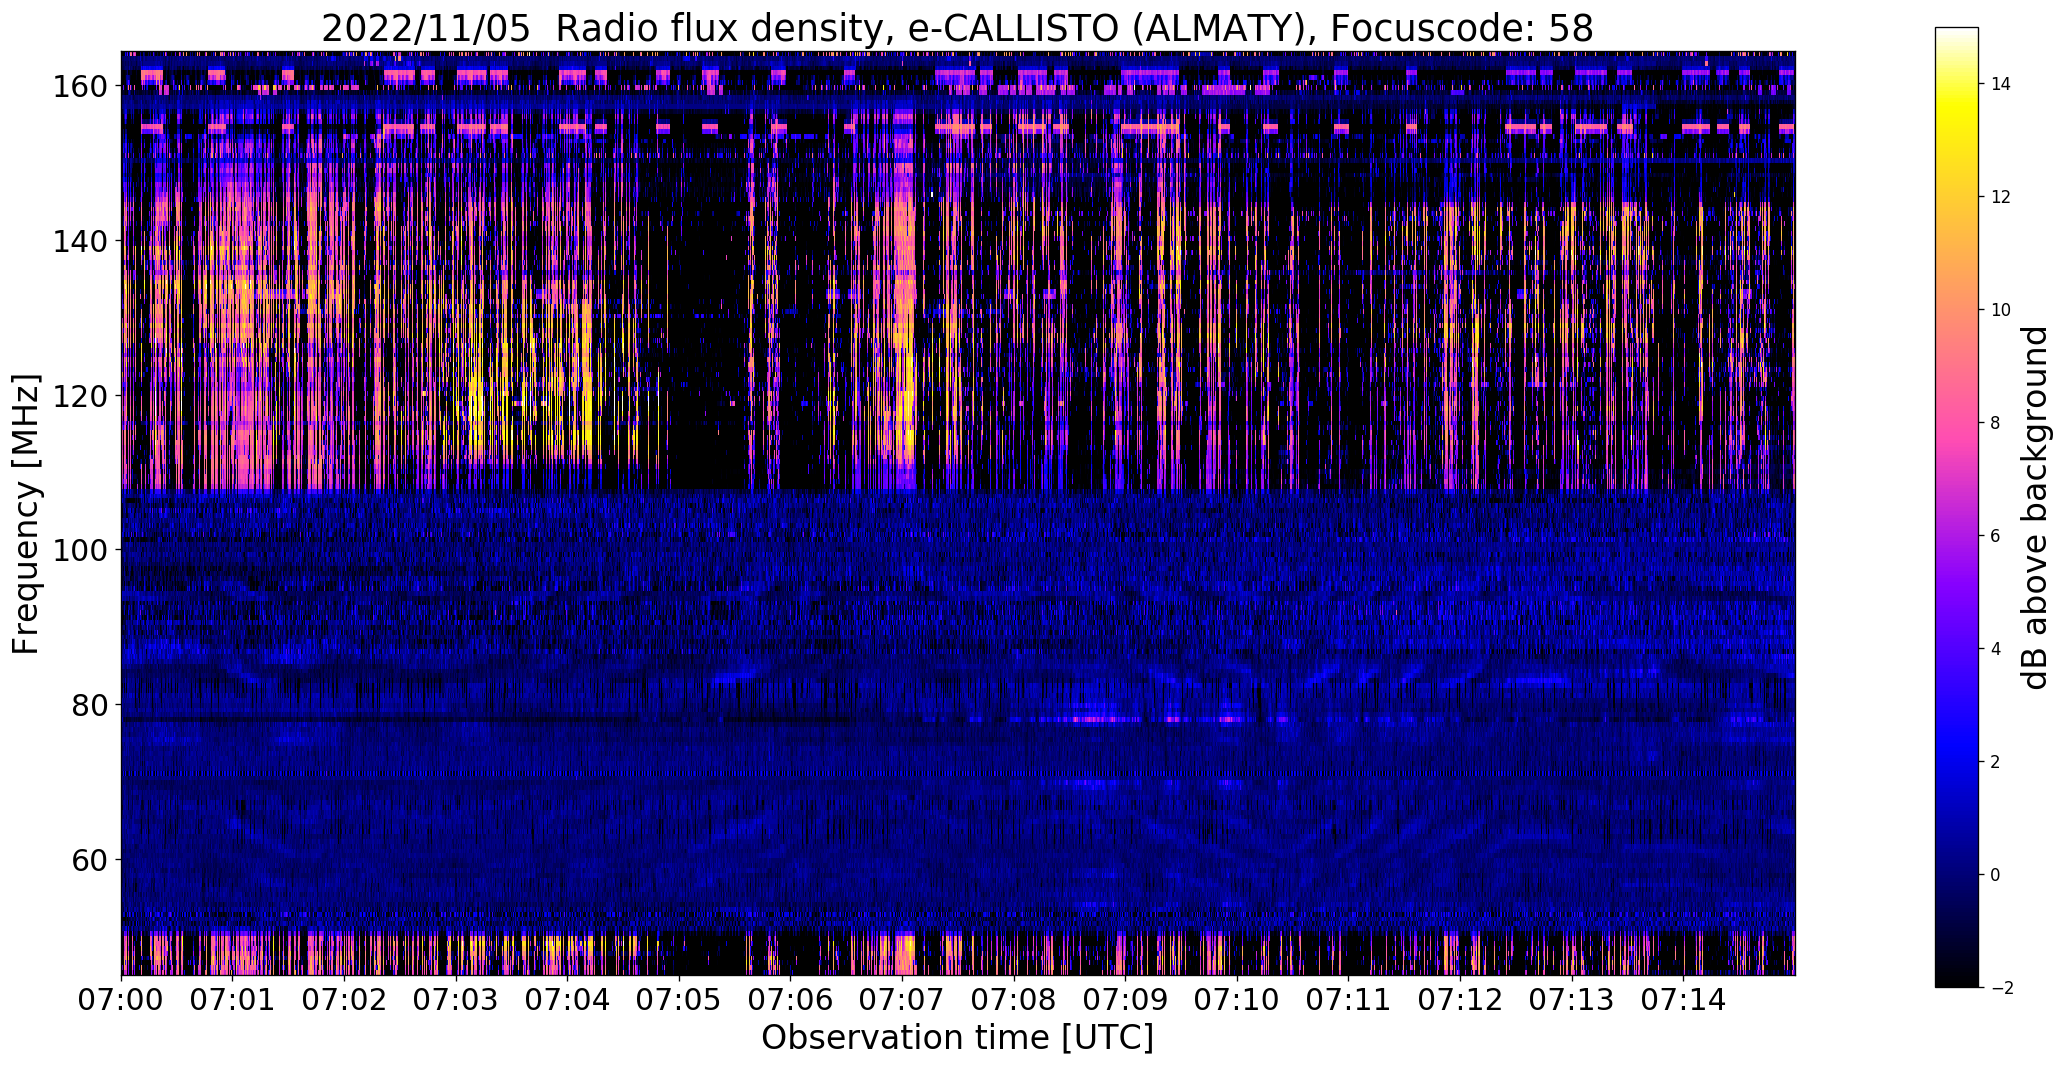Click the 07:14 time tick label

coord(1684,1000)
